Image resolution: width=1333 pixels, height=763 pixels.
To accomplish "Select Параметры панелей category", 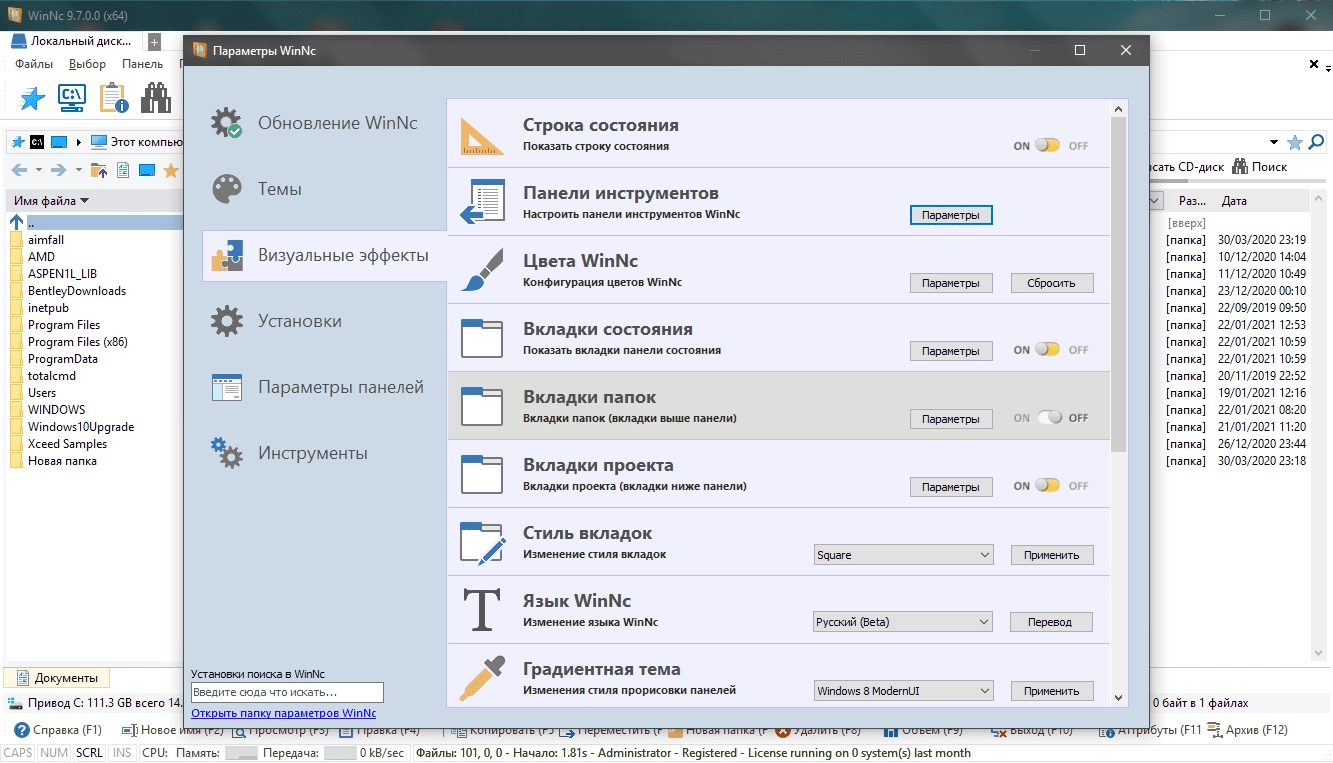I will point(324,387).
